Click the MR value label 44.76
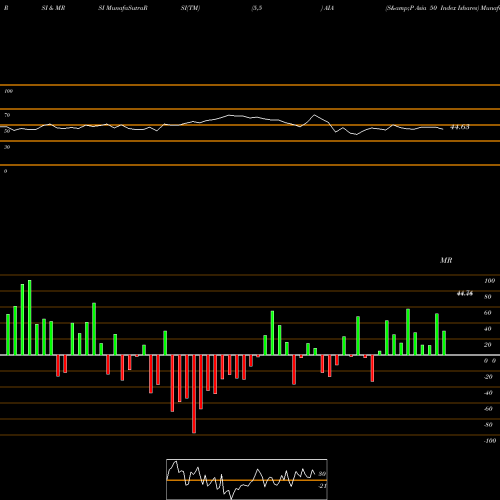The image size is (500, 500). [x=465, y=293]
